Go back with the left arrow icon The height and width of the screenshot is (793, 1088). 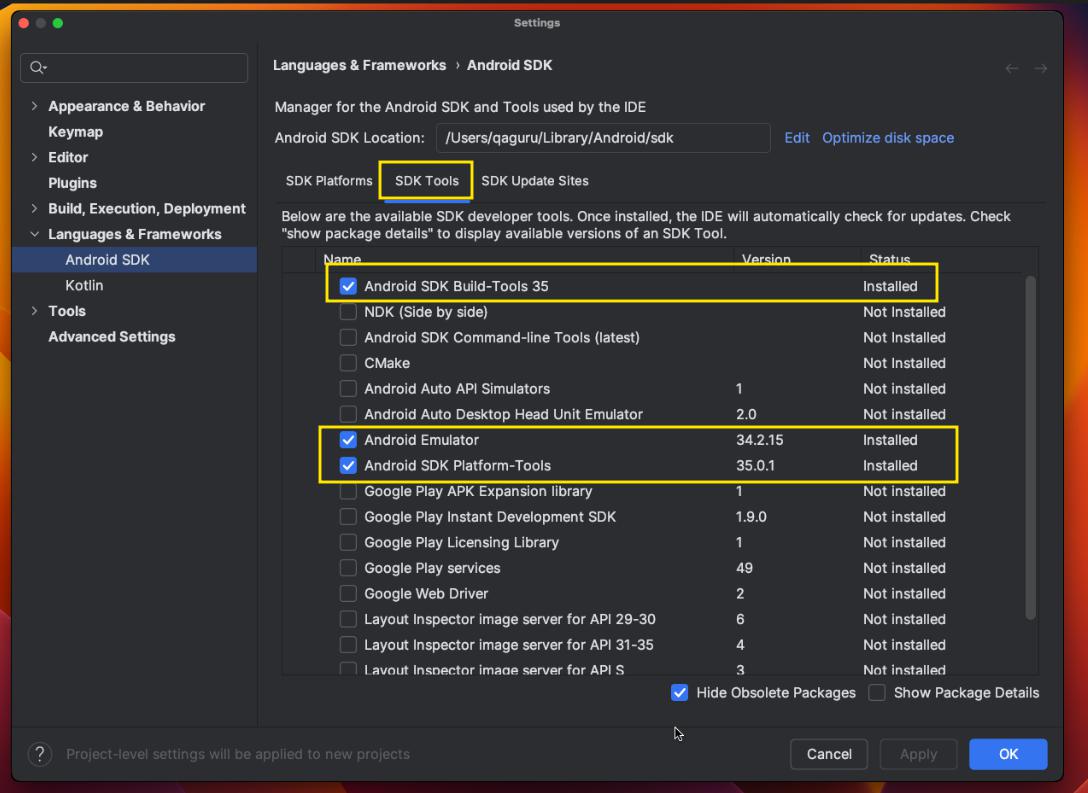[x=1012, y=68]
